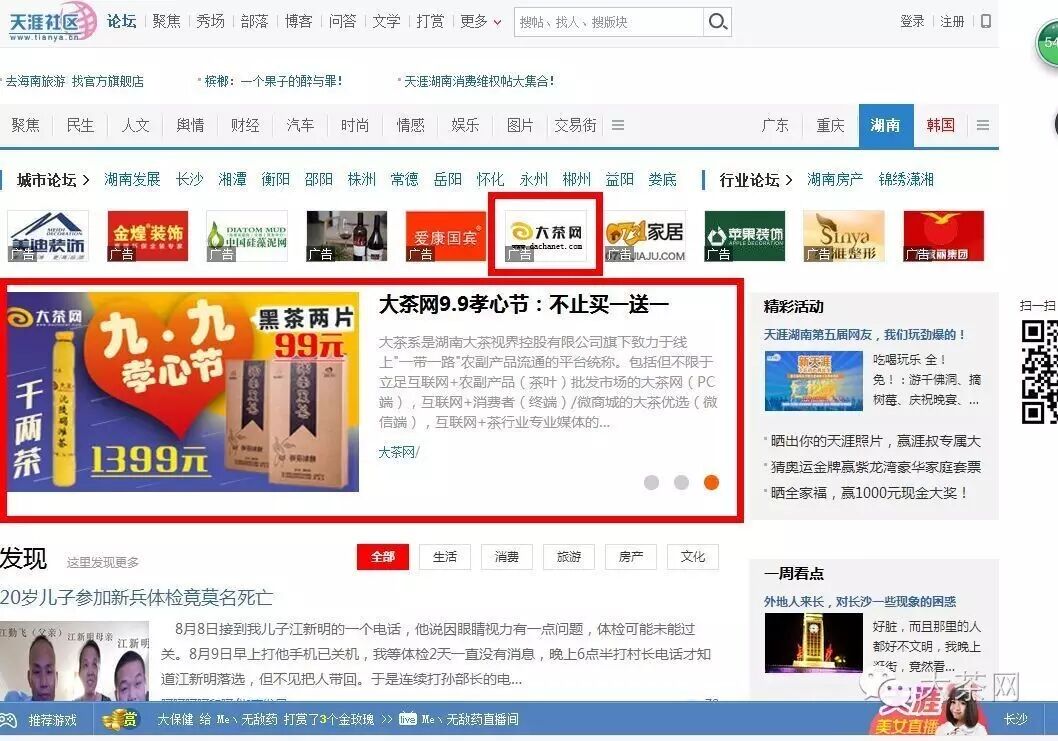Click the 九九孝心节 banner image
The height and width of the screenshot is (741, 1058).
(x=183, y=392)
